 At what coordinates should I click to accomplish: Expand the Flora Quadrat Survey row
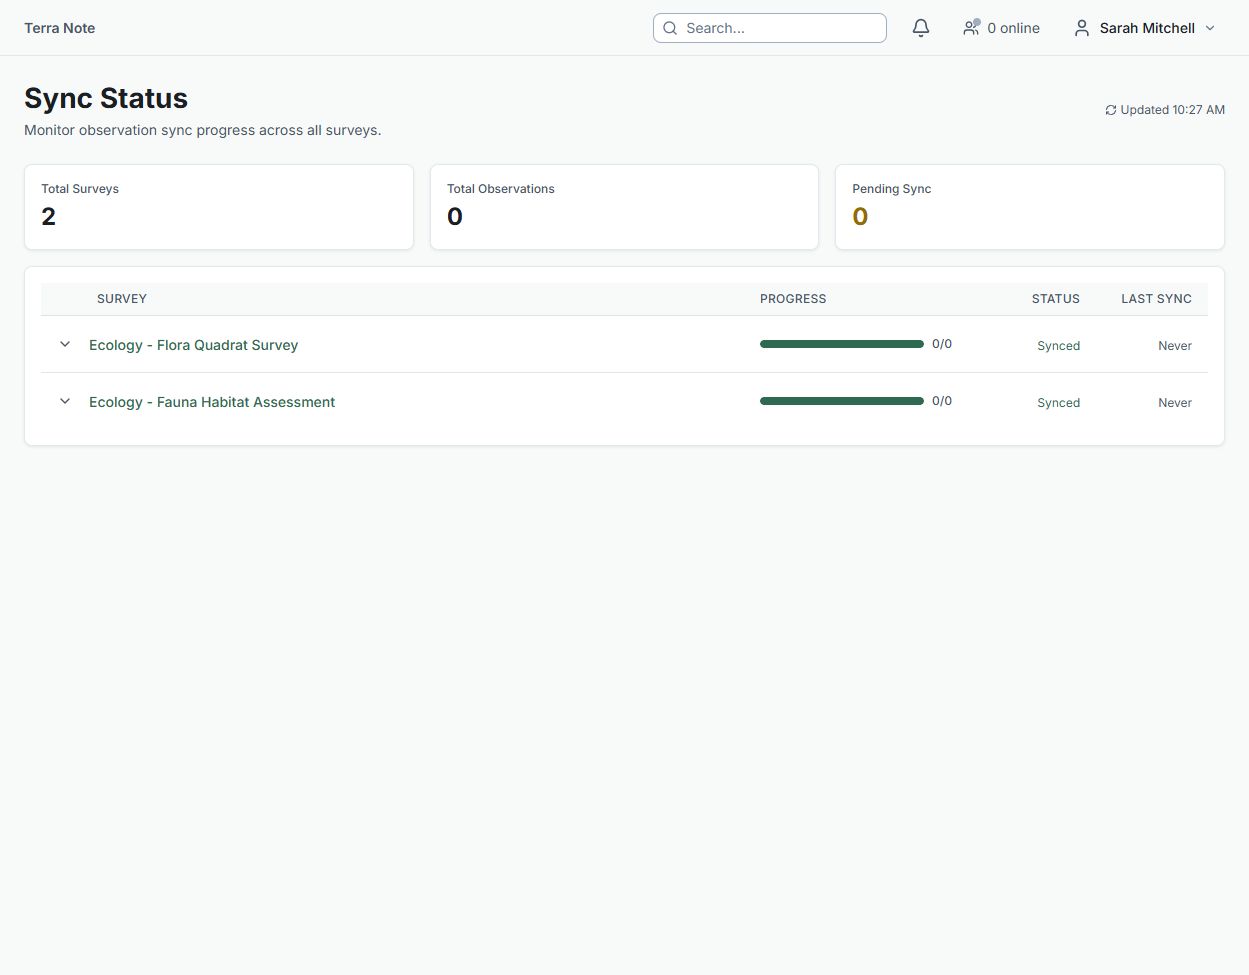click(x=65, y=345)
